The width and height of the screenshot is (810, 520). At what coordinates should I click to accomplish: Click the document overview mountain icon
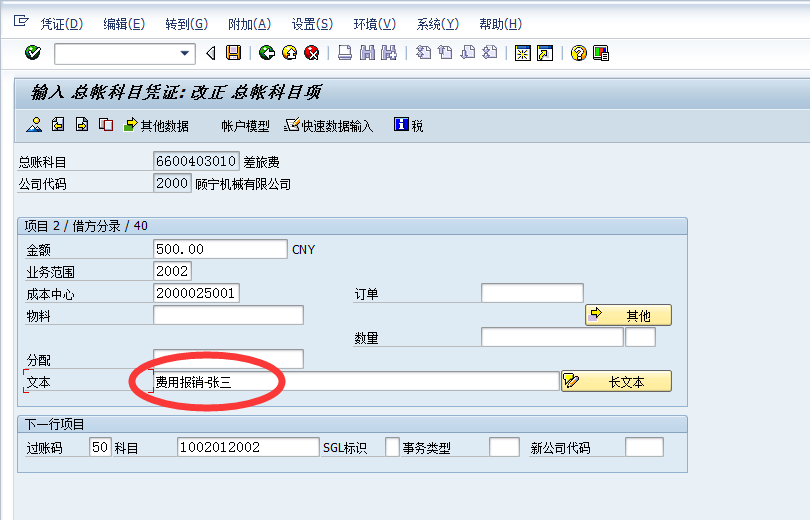point(34,124)
